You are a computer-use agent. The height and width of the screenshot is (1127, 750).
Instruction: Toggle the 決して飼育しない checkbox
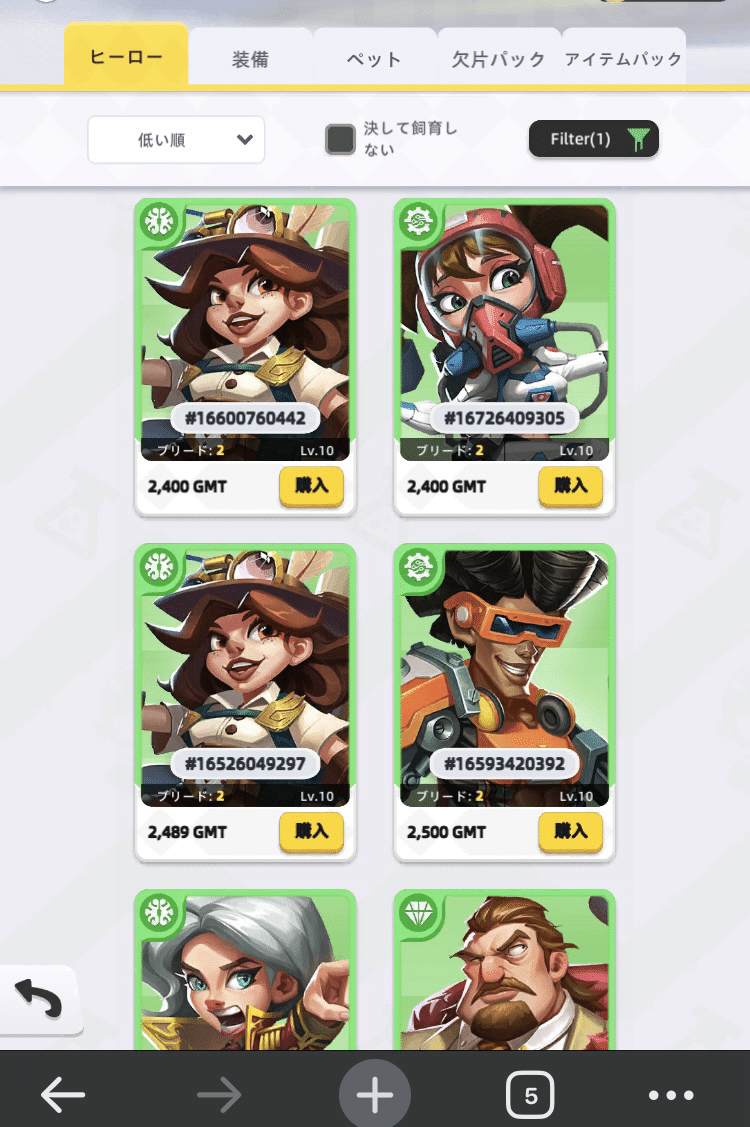pos(340,139)
